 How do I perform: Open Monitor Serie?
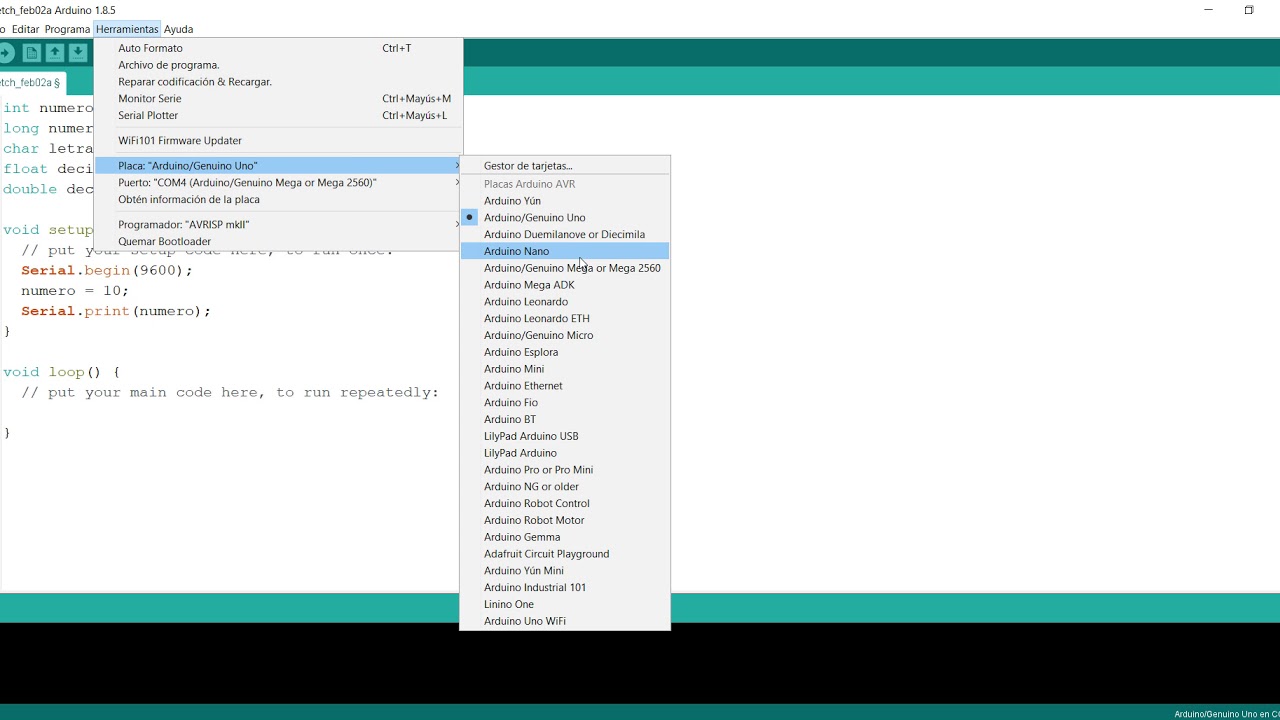pos(278,99)
